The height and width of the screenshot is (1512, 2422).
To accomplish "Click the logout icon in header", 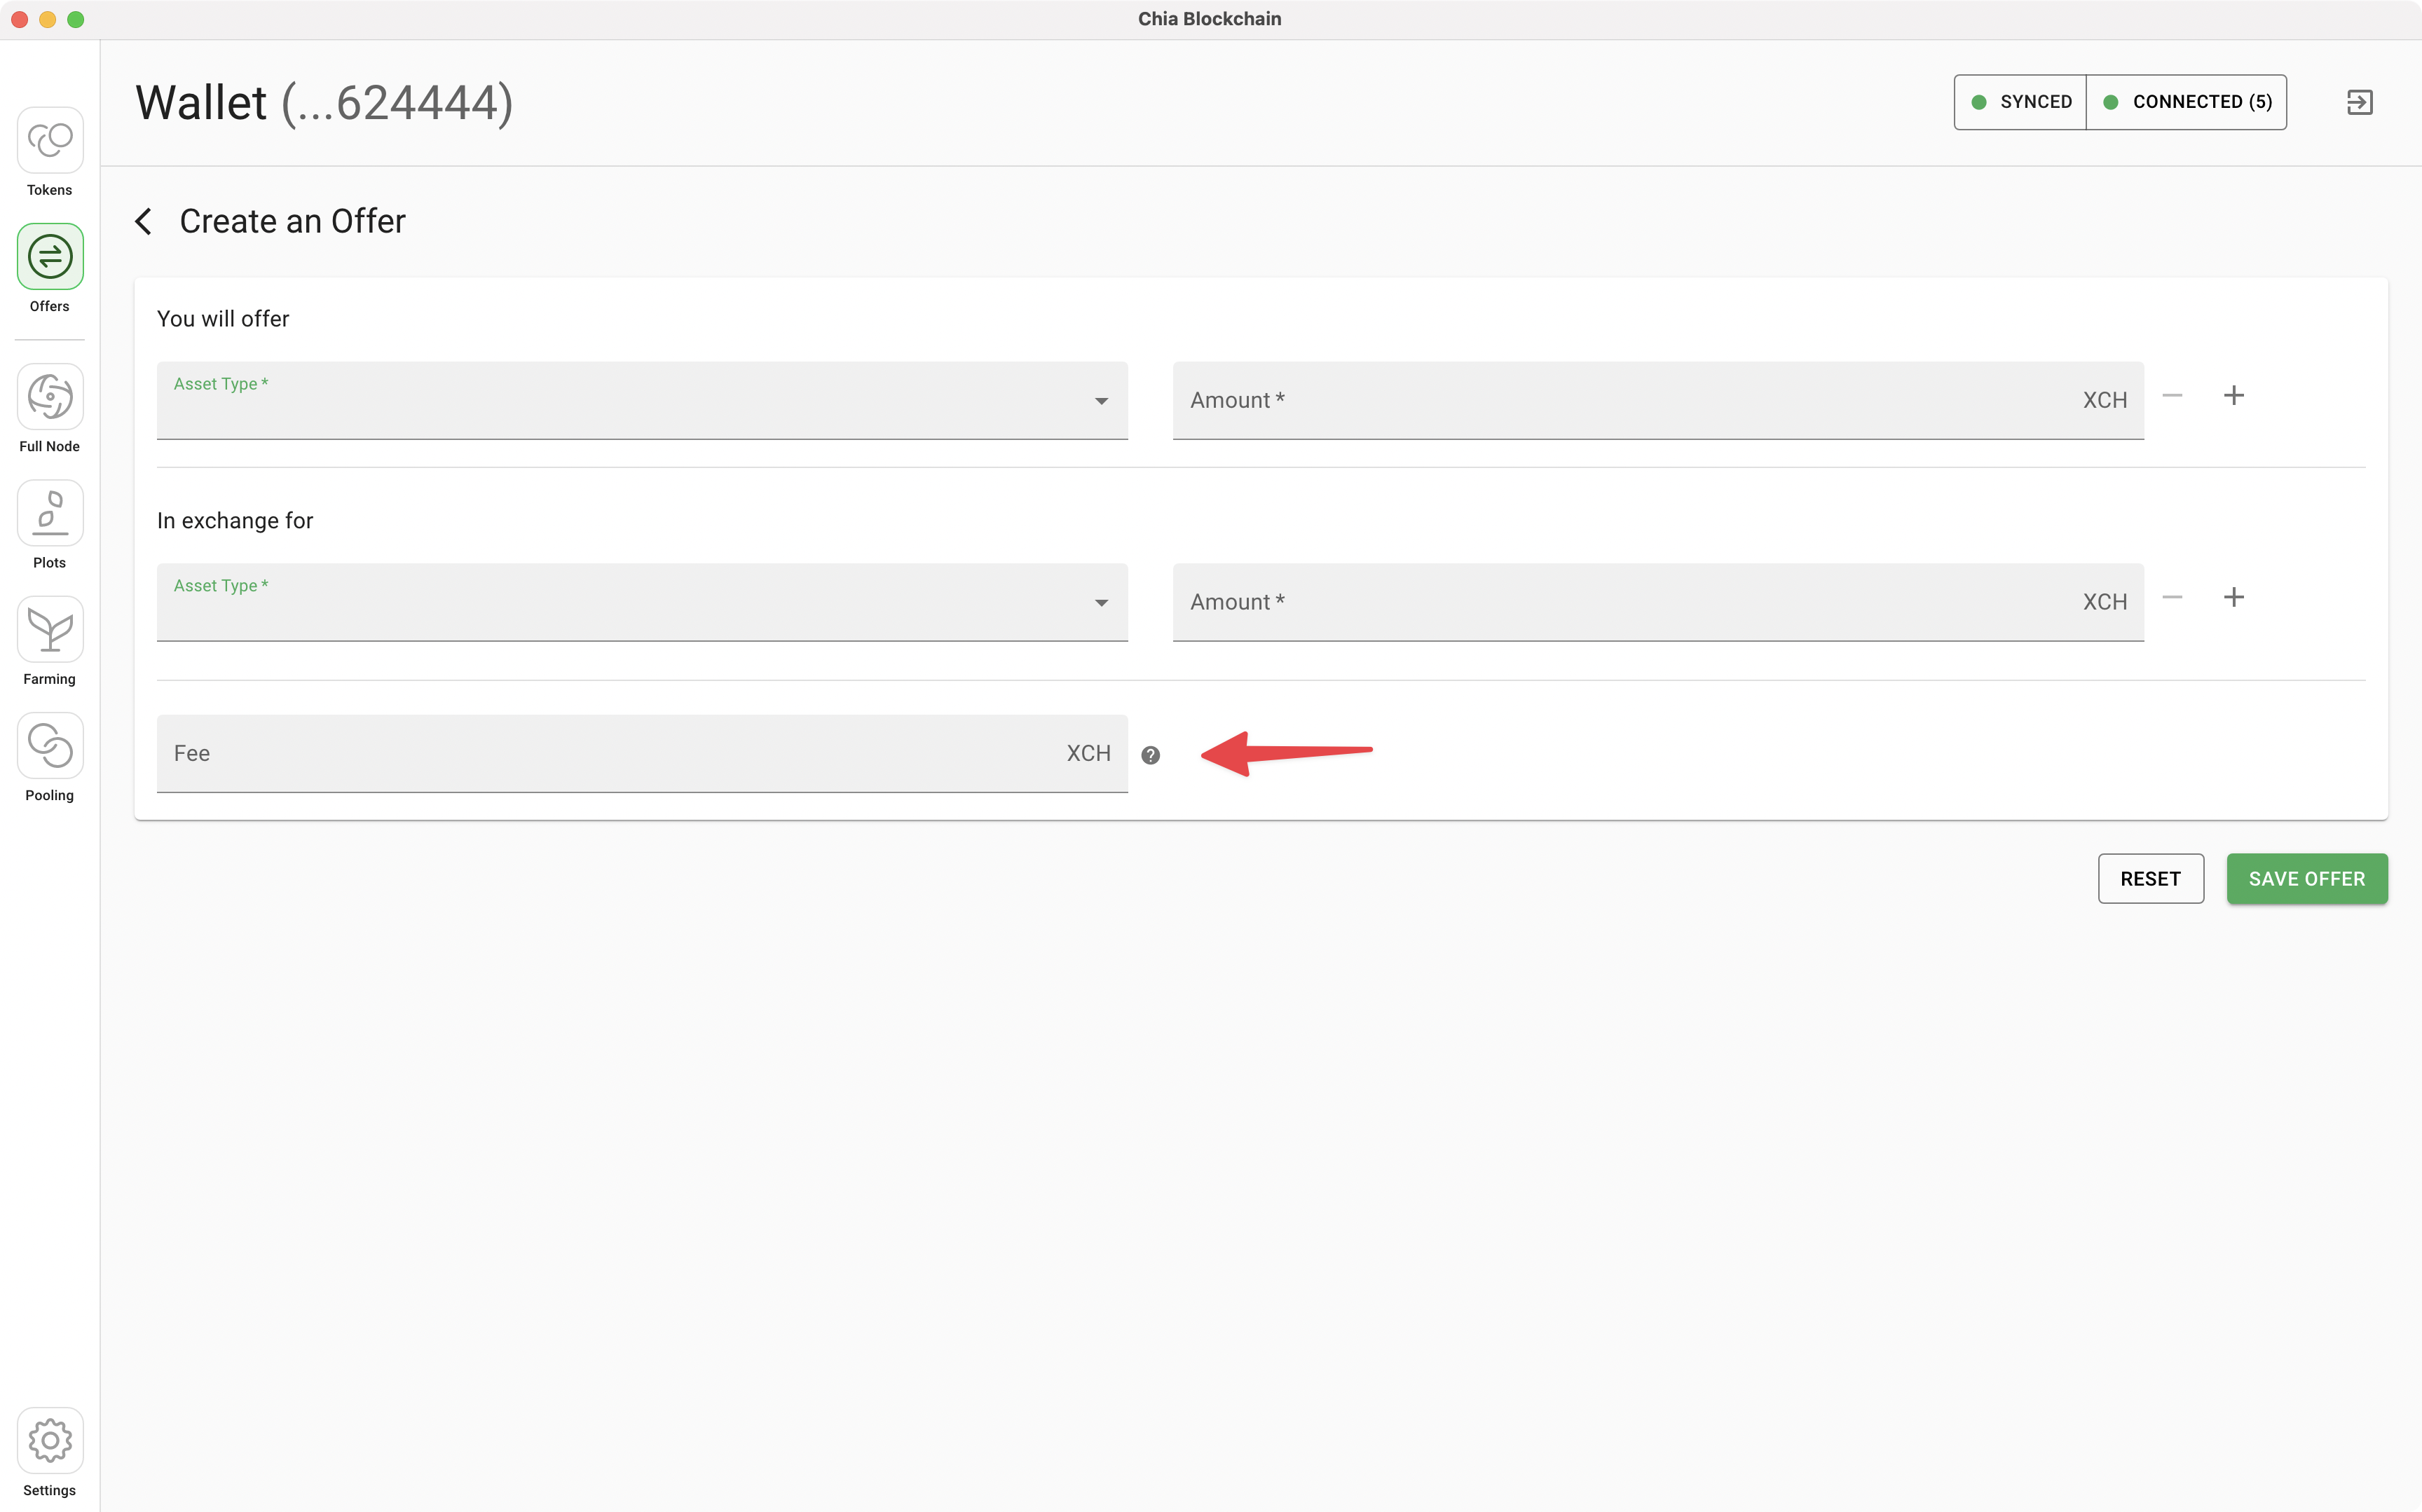I will [x=2359, y=102].
